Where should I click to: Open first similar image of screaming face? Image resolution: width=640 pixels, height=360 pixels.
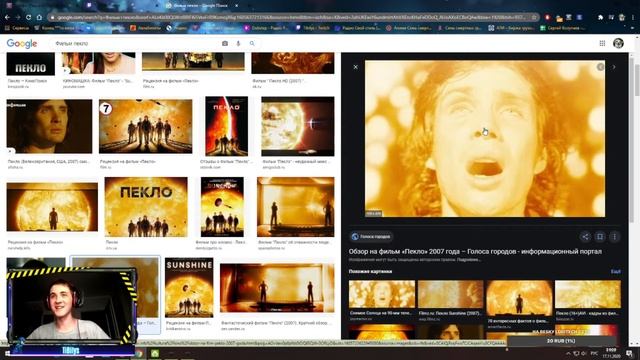tap(382, 294)
